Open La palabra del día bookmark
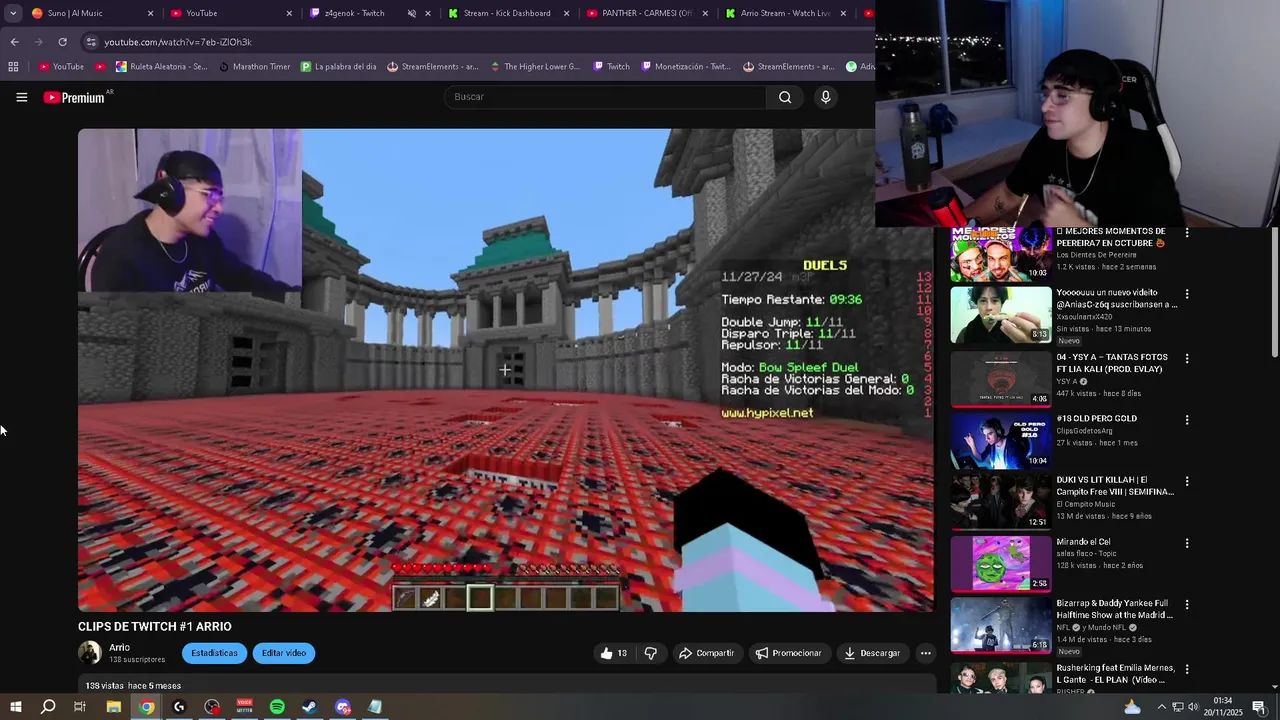Image resolution: width=1280 pixels, height=720 pixels. click(x=339, y=67)
